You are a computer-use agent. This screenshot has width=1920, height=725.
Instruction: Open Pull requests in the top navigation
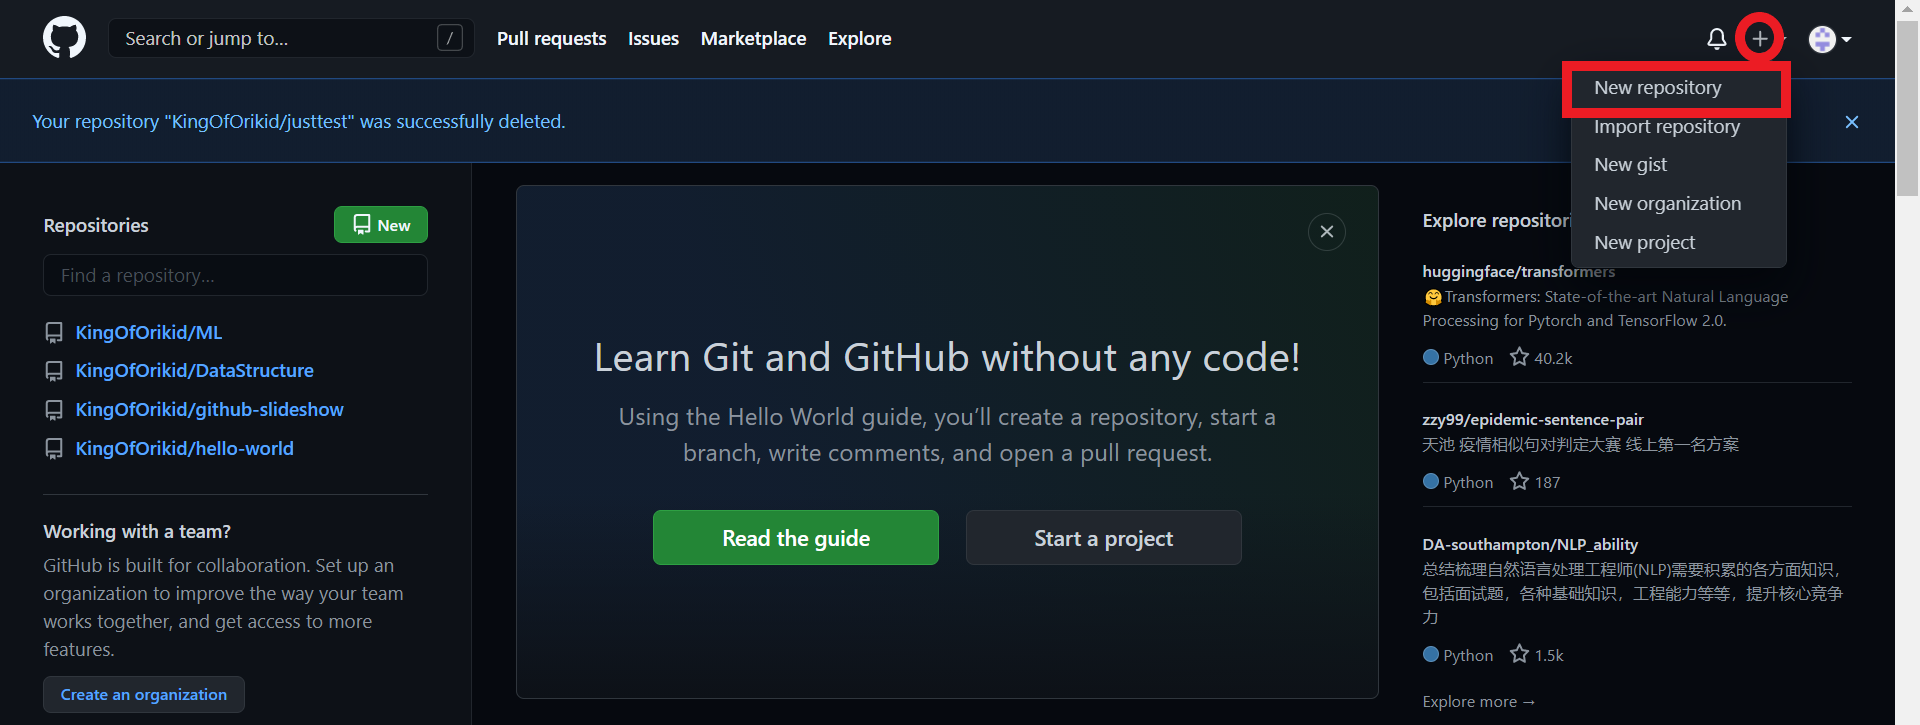coord(551,38)
